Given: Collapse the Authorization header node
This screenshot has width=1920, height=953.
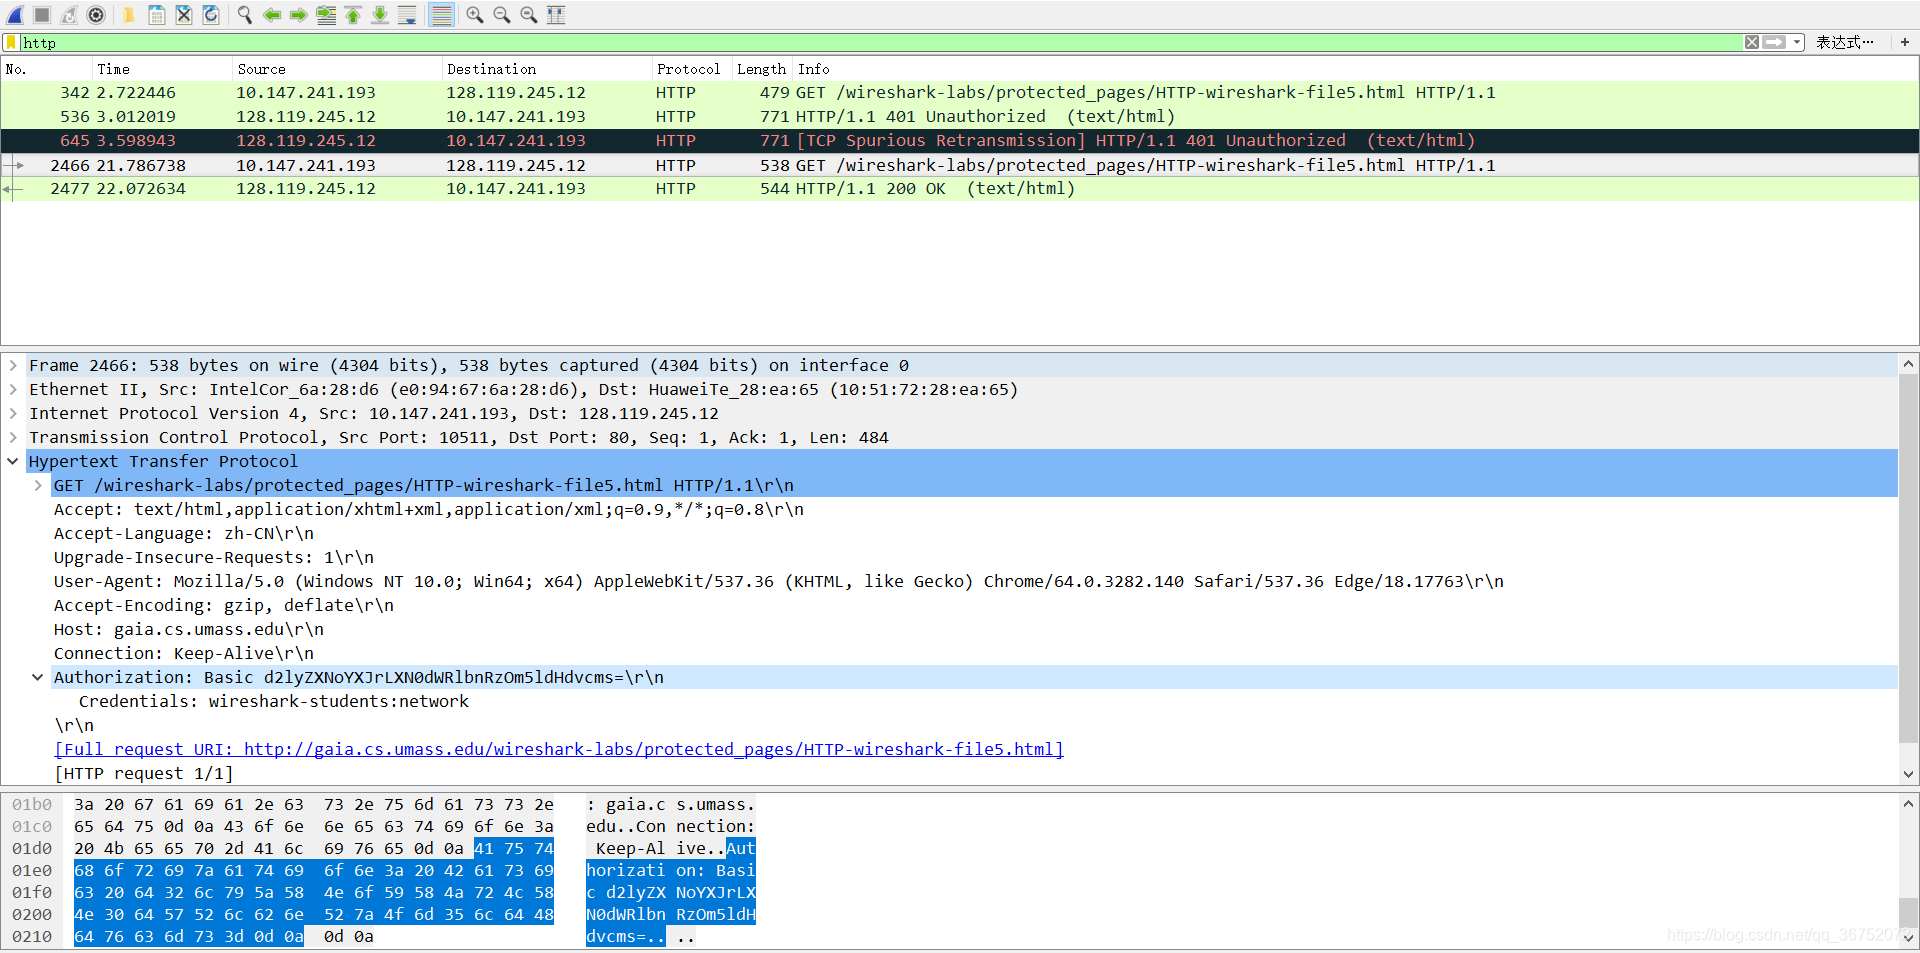Looking at the screenshot, I should (x=38, y=678).
